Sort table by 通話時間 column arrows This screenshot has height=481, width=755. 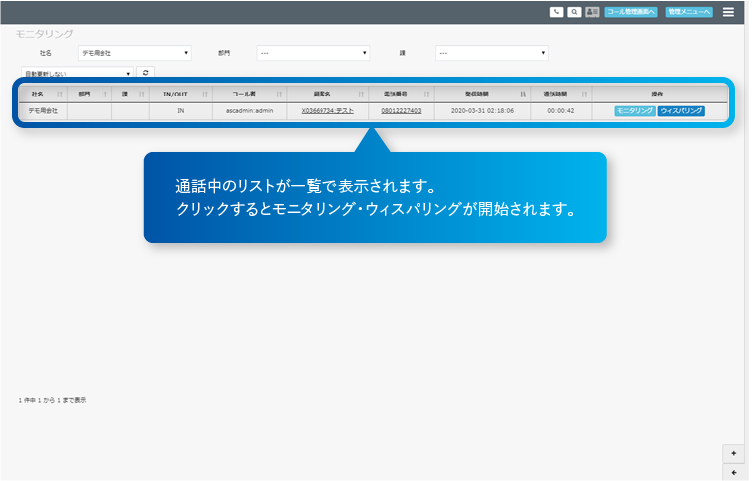(x=585, y=94)
